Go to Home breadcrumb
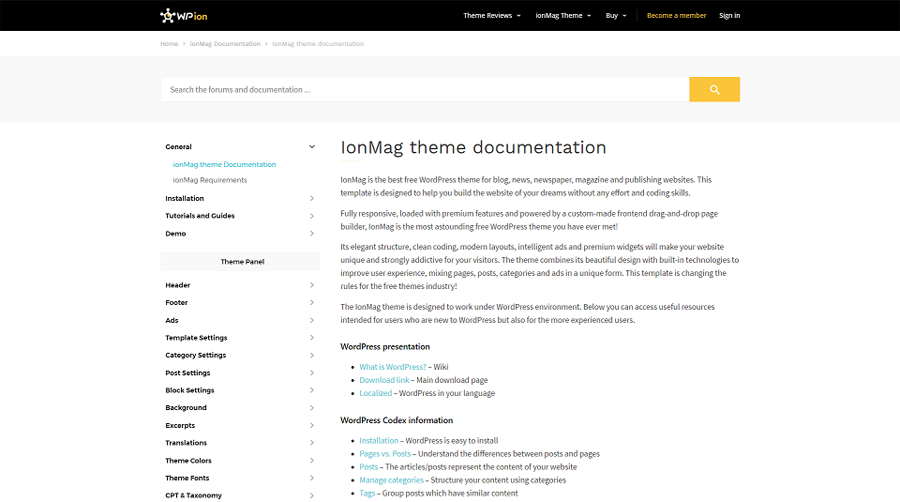The width and height of the screenshot is (900, 502). tap(169, 44)
